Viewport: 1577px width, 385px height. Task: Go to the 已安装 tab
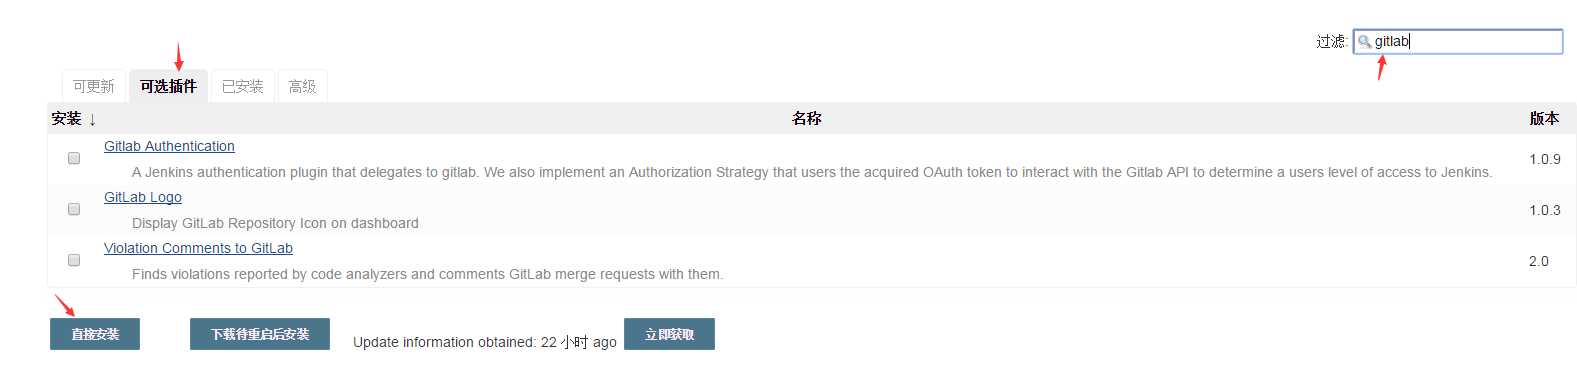coord(242,87)
